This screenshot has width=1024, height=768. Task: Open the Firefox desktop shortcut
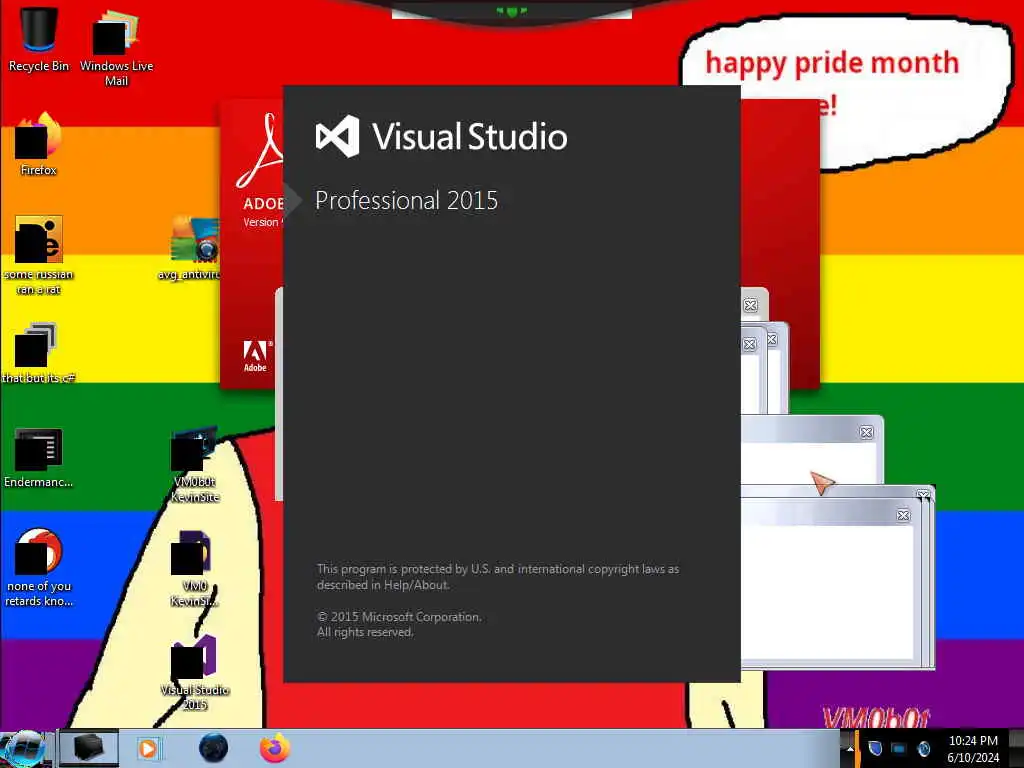[x=39, y=144]
